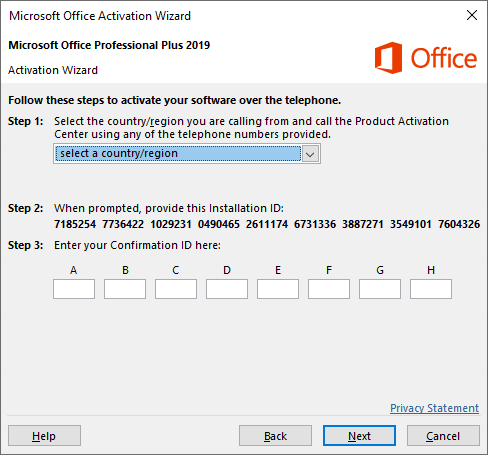
Task: Open the country/region dropdown arrow
Action: (310, 154)
